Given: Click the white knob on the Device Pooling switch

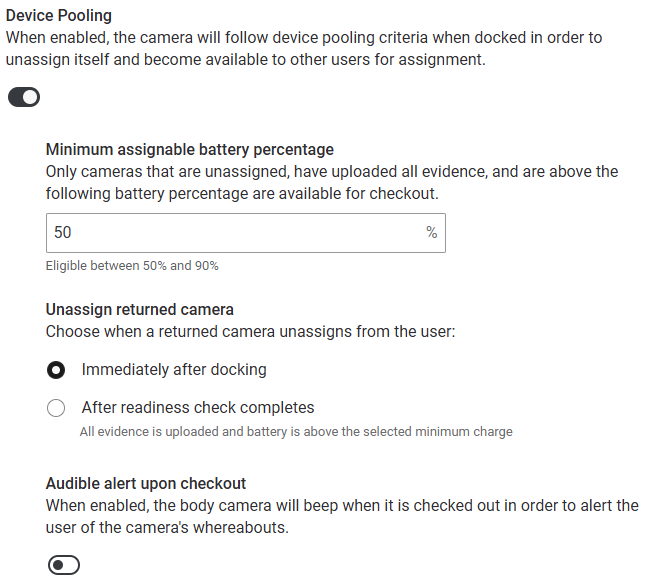Looking at the screenshot, I should (30, 97).
